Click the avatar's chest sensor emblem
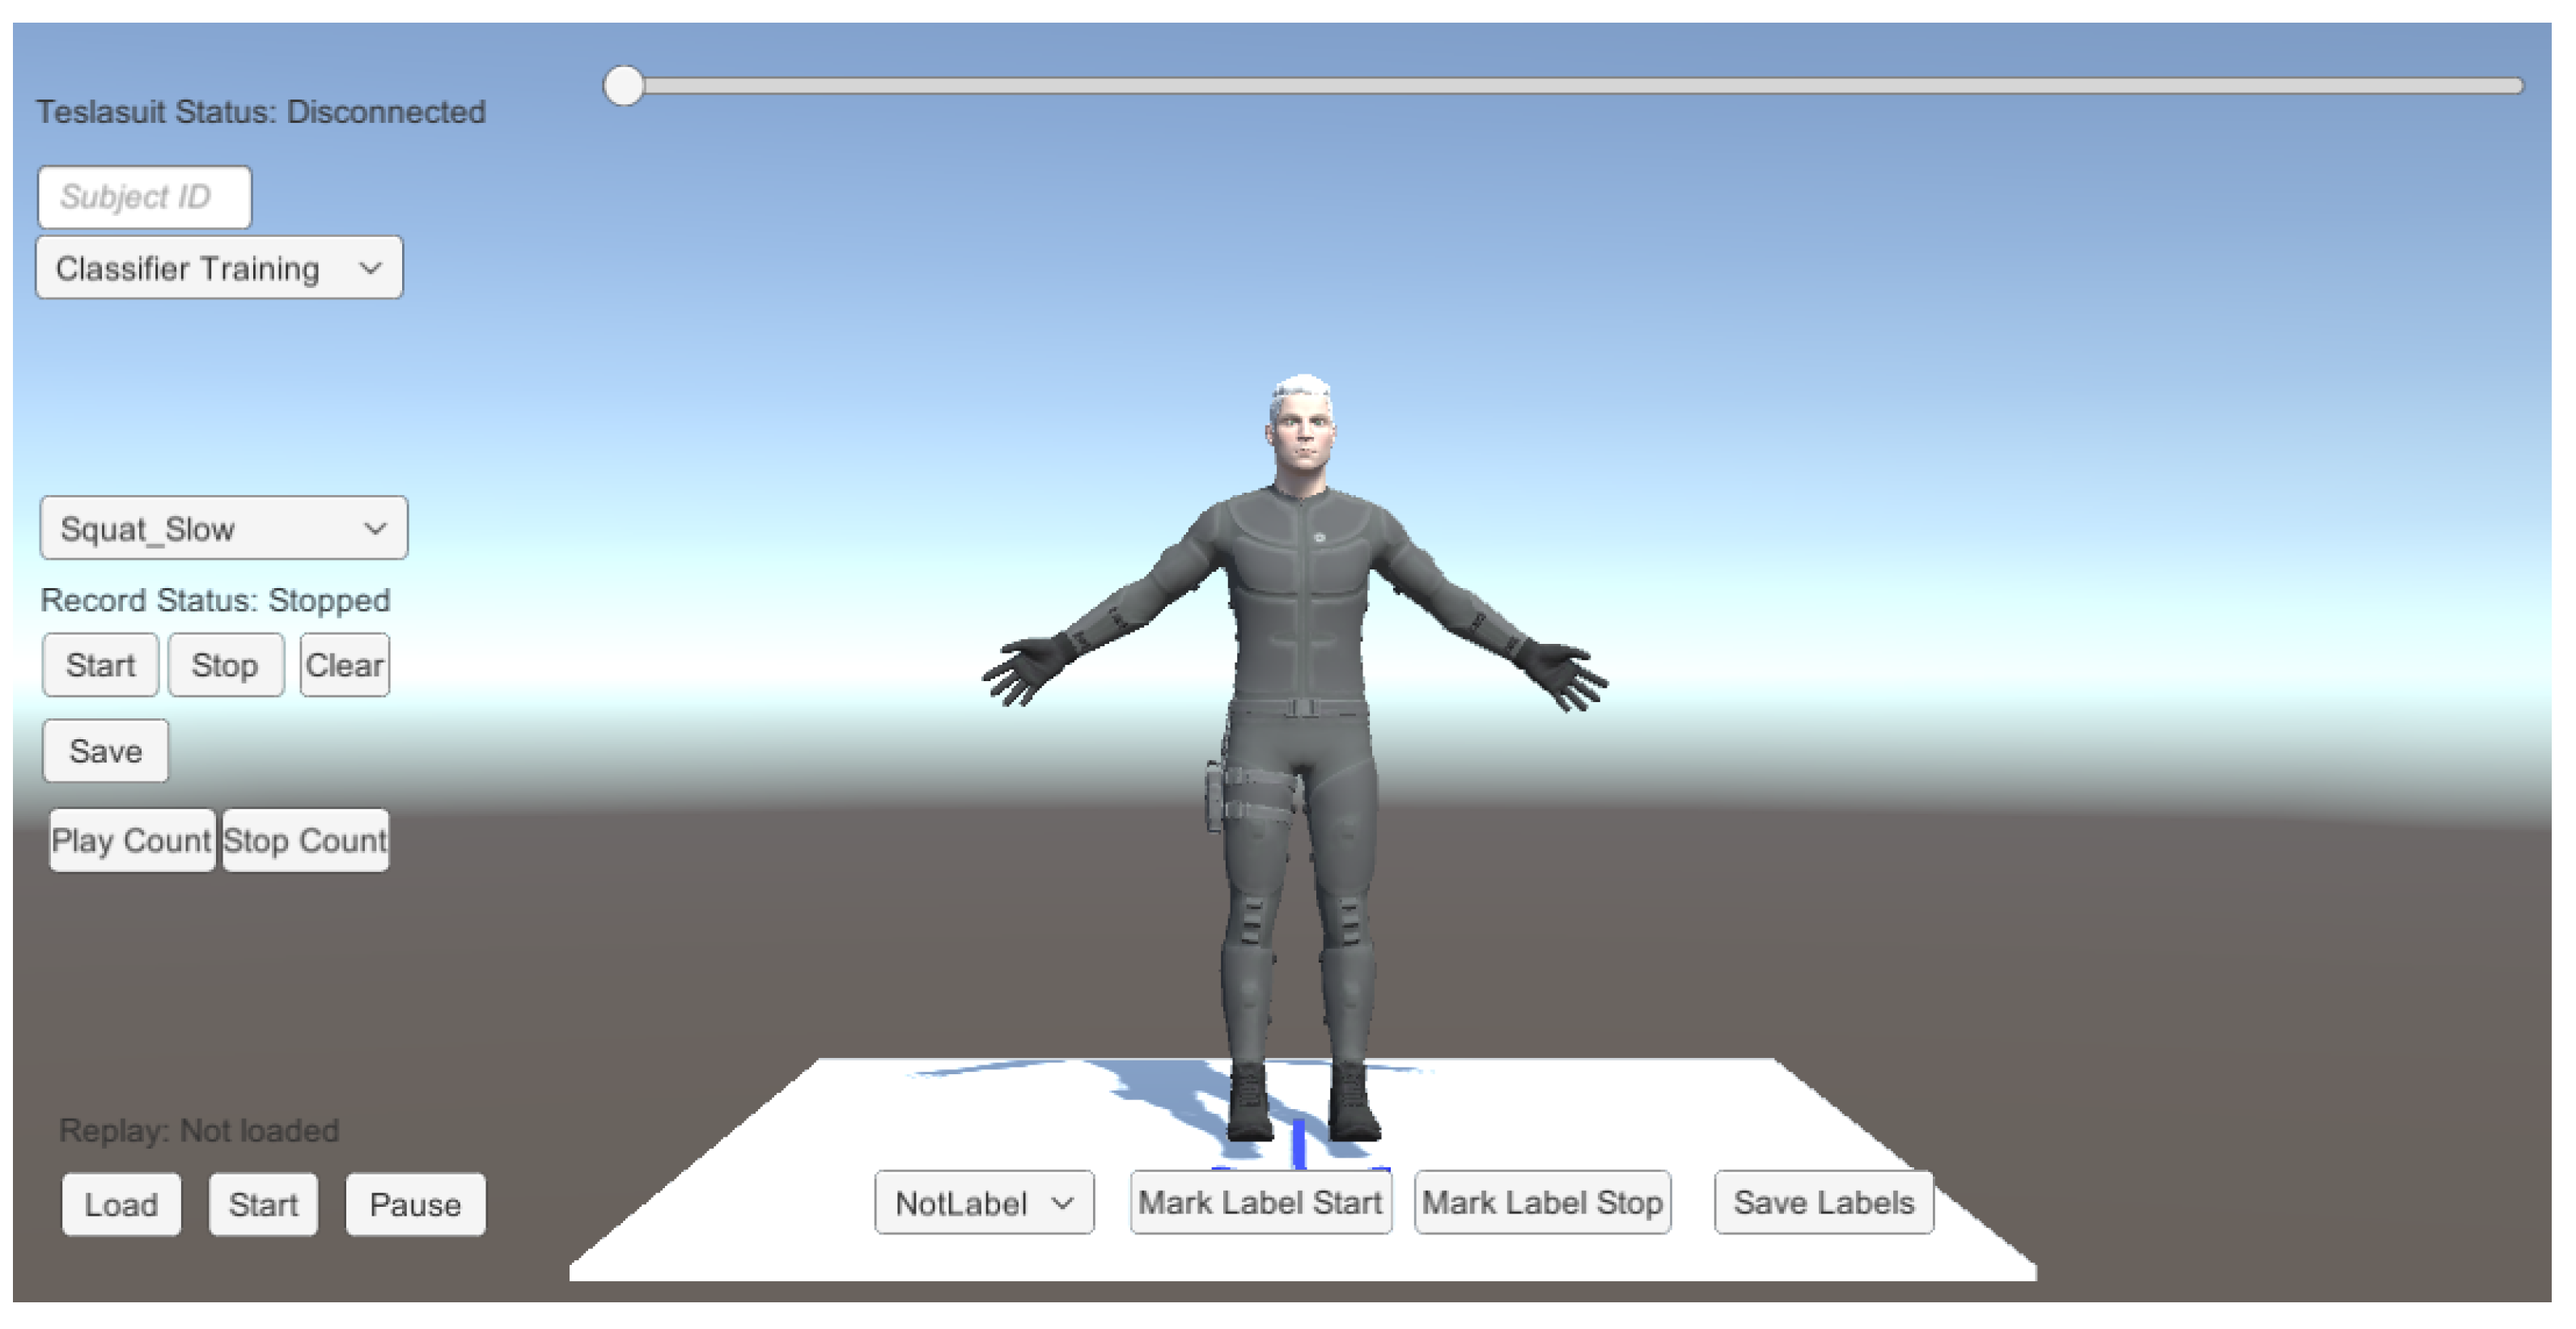This screenshot has width=2576, height=1329. point(1319,538)
